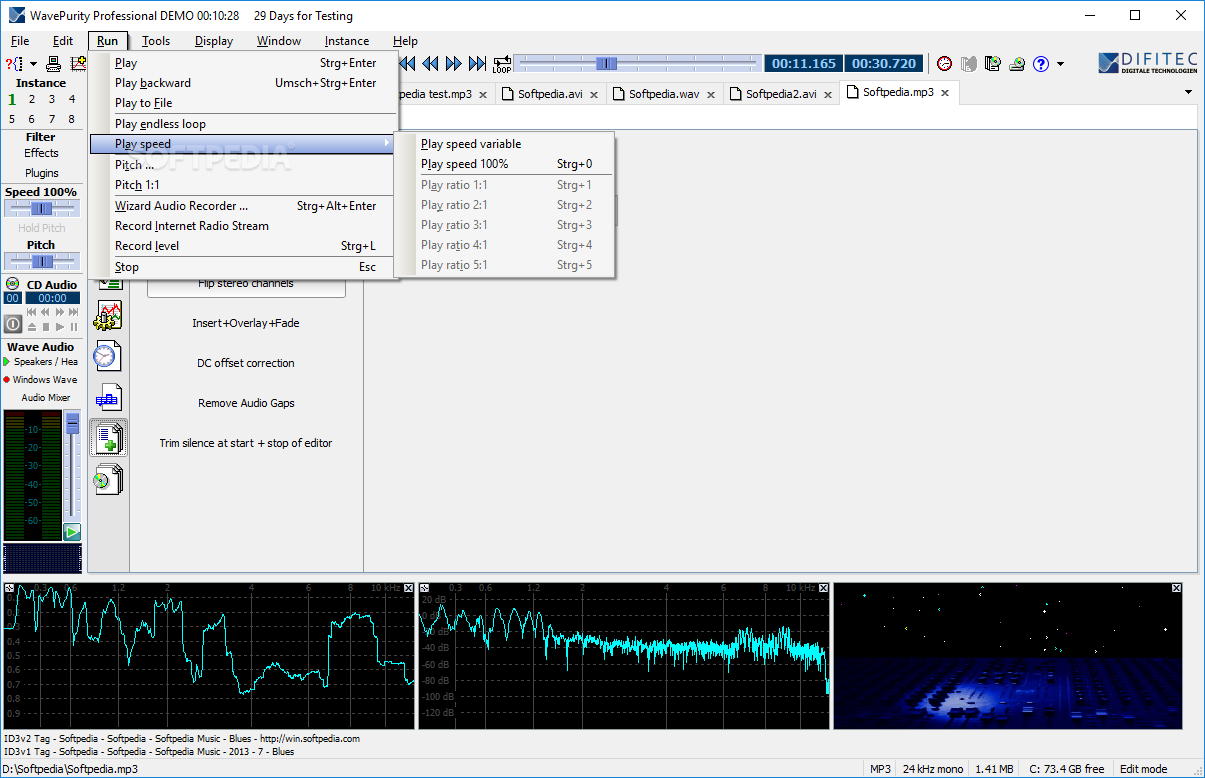Toggle the loop playback icon
The width and height of the screenshot is (1205, 778).
[501, 63]
